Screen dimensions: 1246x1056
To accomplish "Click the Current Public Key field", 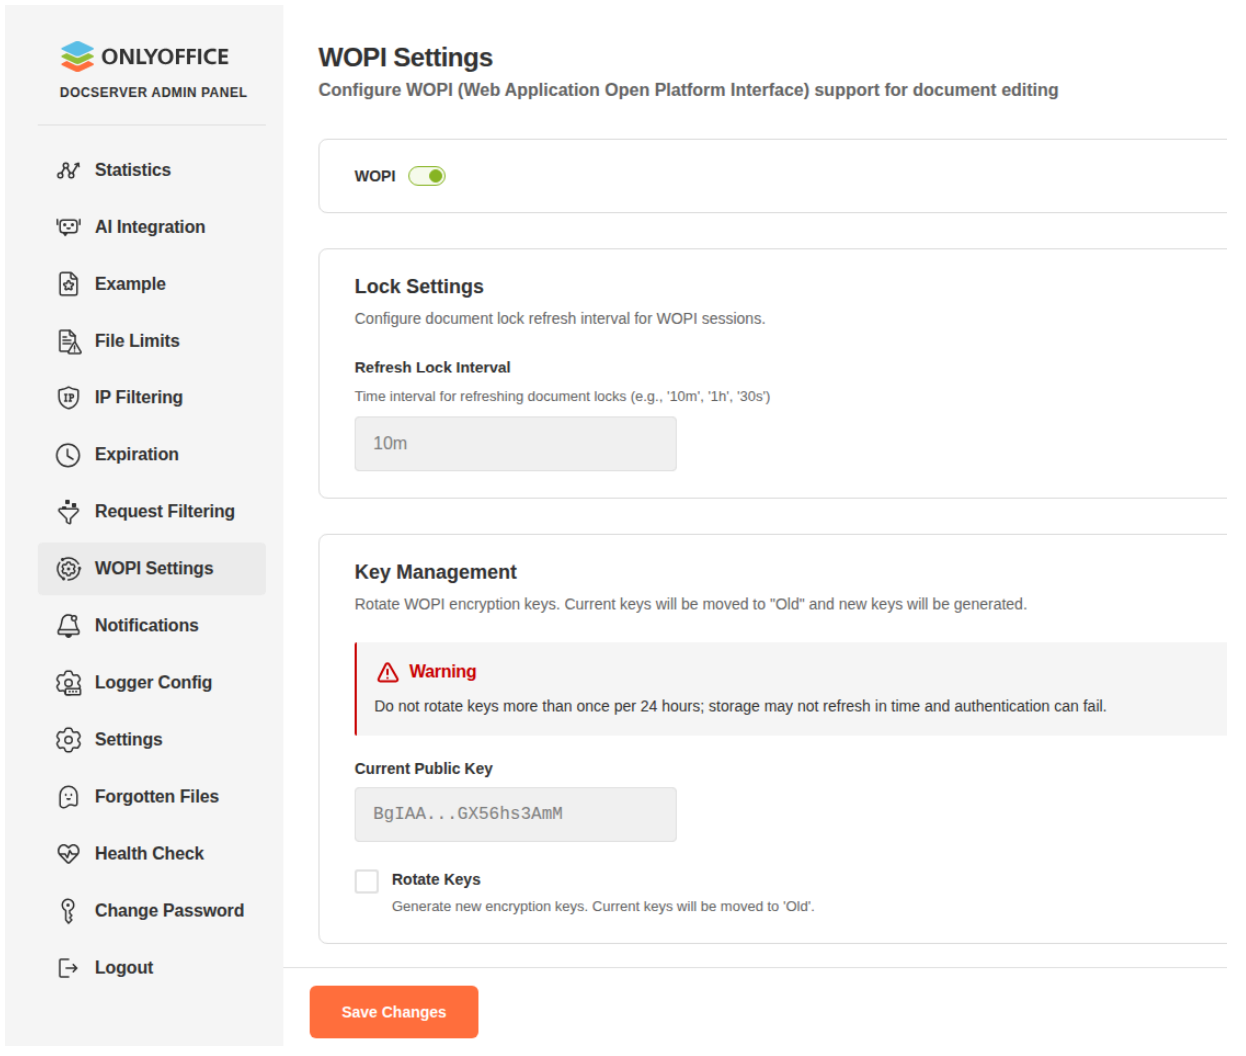I will (515, 814).
